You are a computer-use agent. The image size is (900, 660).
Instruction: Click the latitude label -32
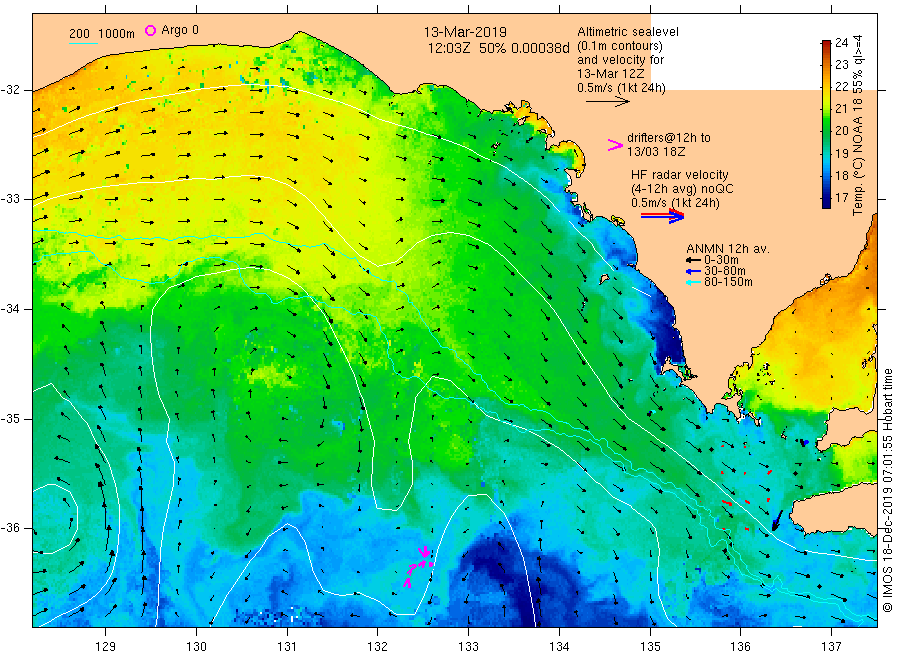click(10, 90)
